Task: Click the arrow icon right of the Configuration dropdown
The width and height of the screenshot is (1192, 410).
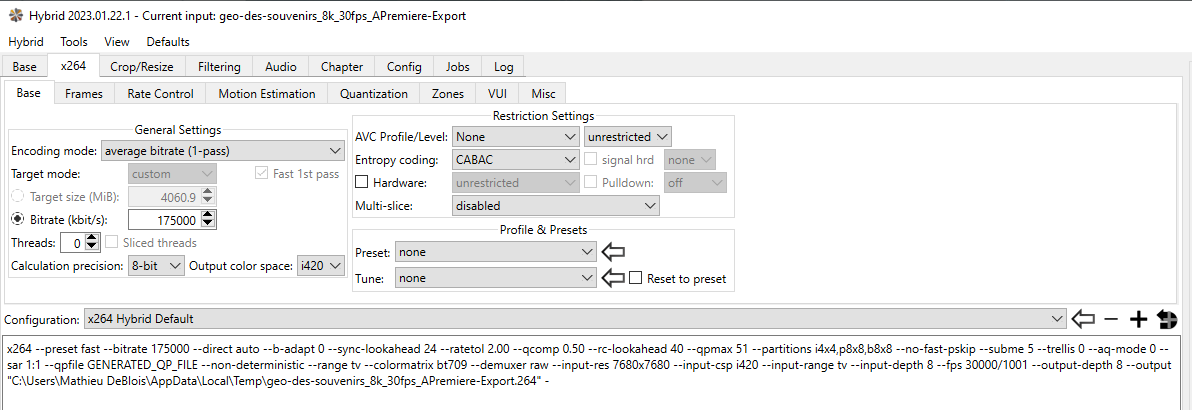Action: 1083,319
